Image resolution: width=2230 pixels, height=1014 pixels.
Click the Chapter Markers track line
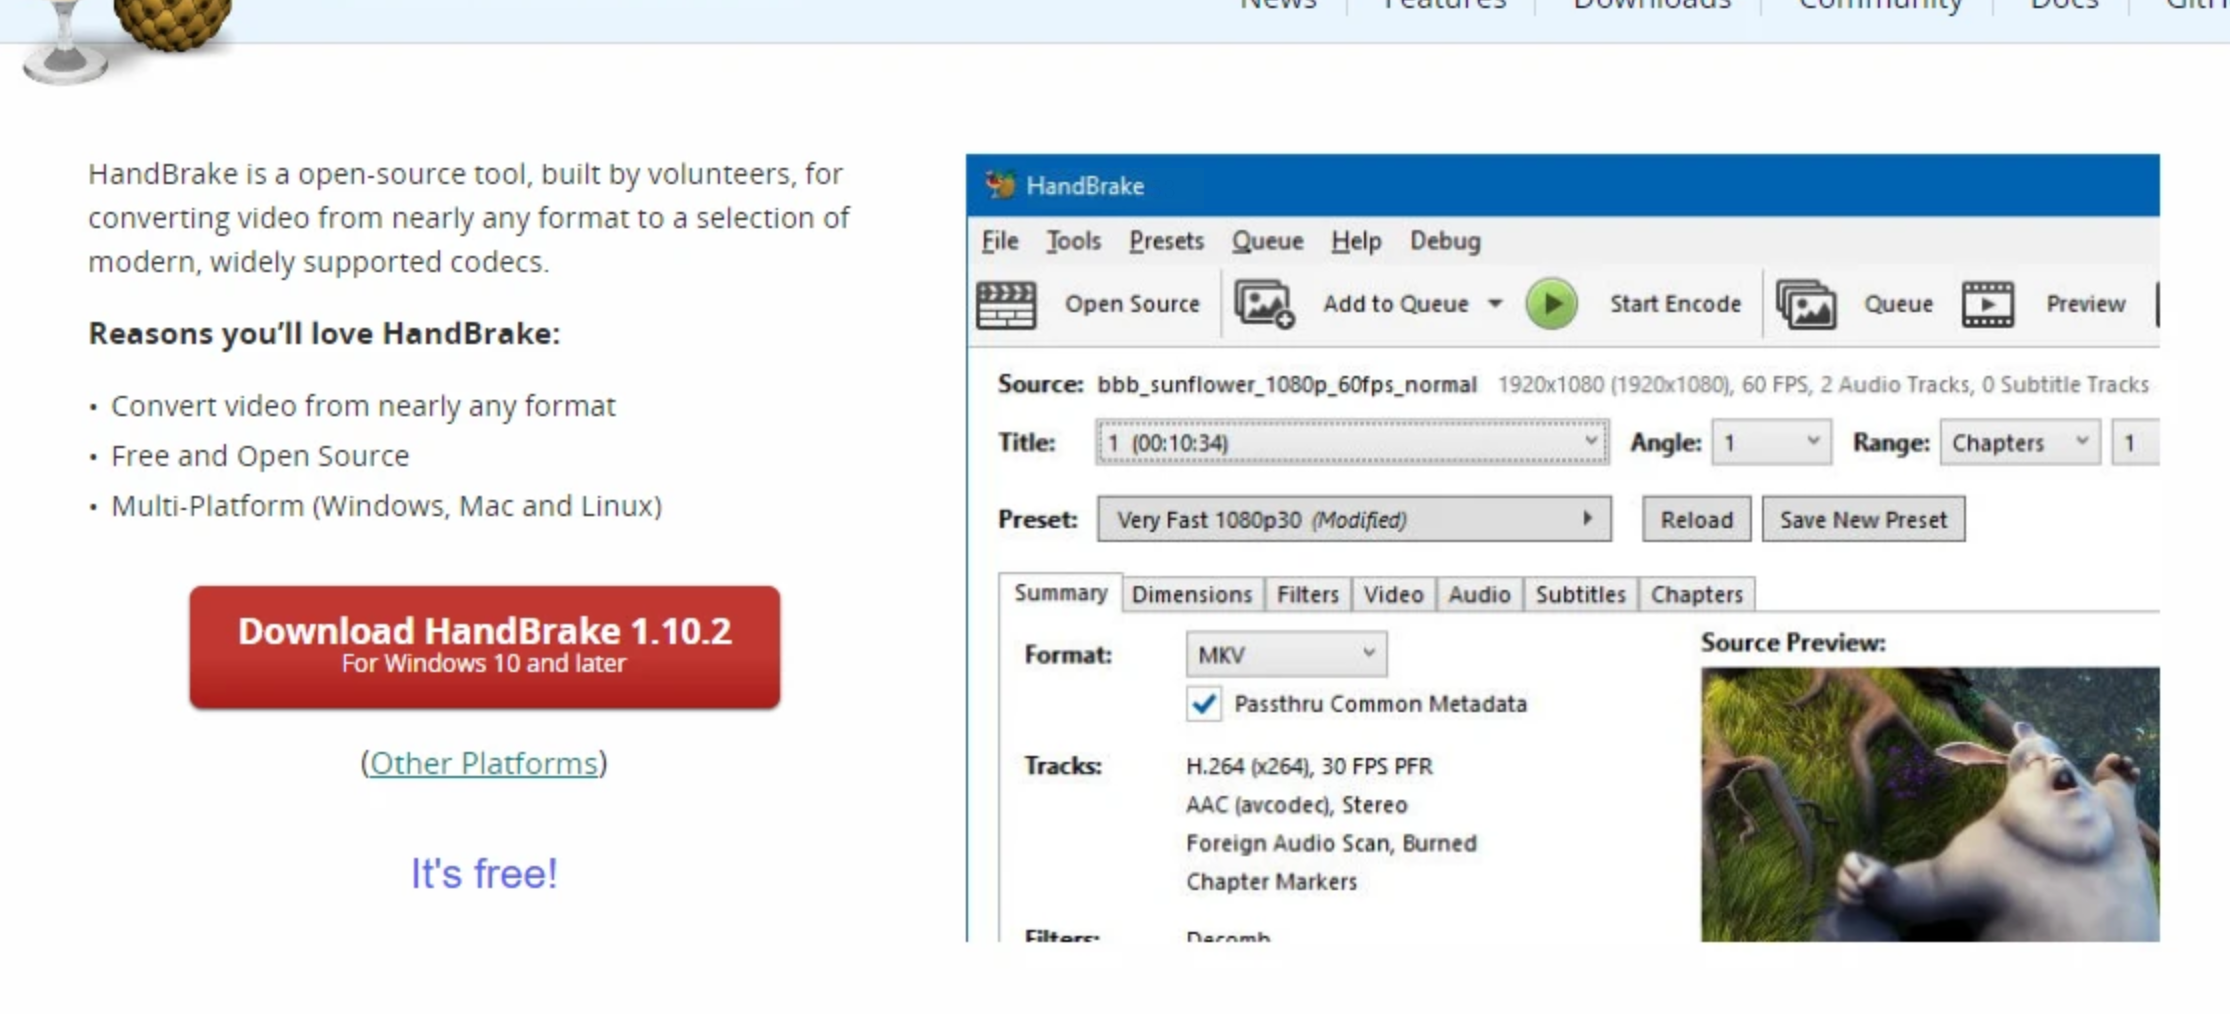point(1271,881)
